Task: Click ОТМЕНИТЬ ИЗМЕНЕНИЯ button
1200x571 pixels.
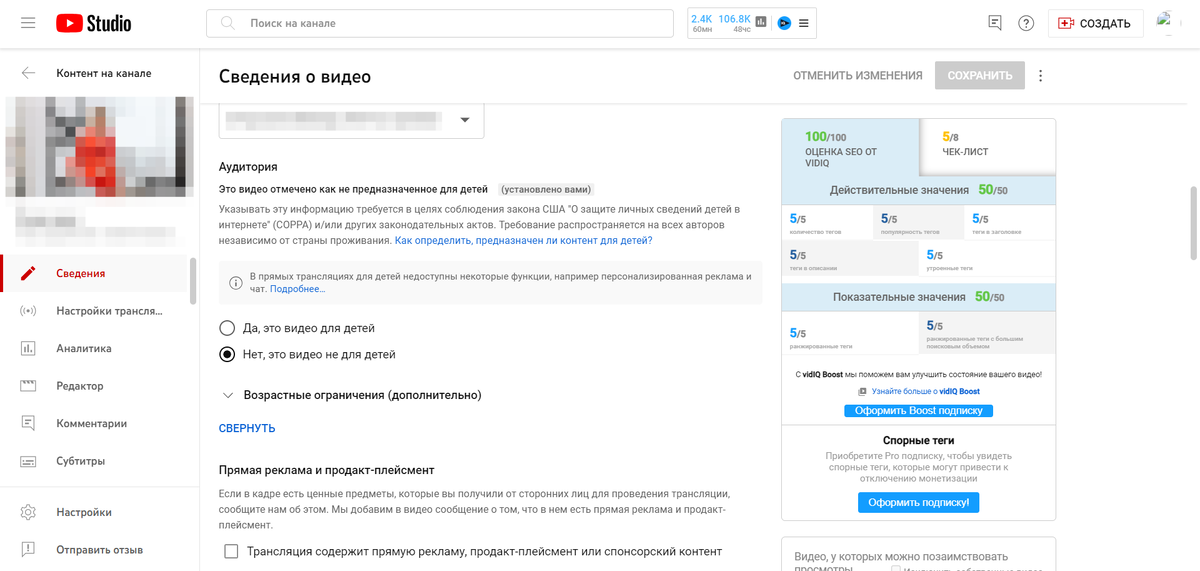Action: (x=858, y=75)
